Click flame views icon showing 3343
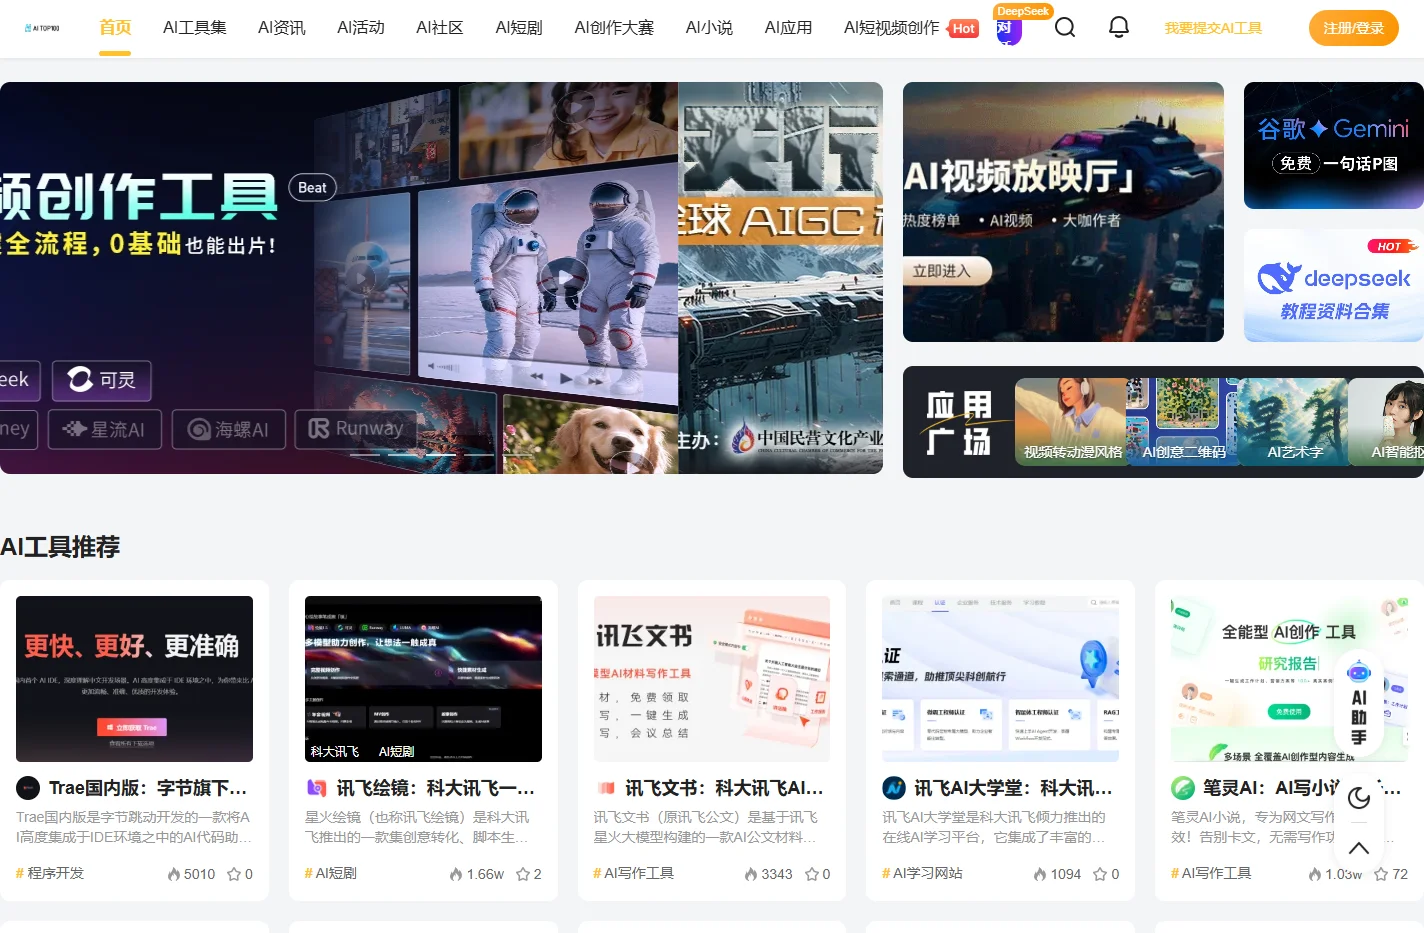Image resolution: width=1424 pixels, height=933 pixels. (751, 874)
